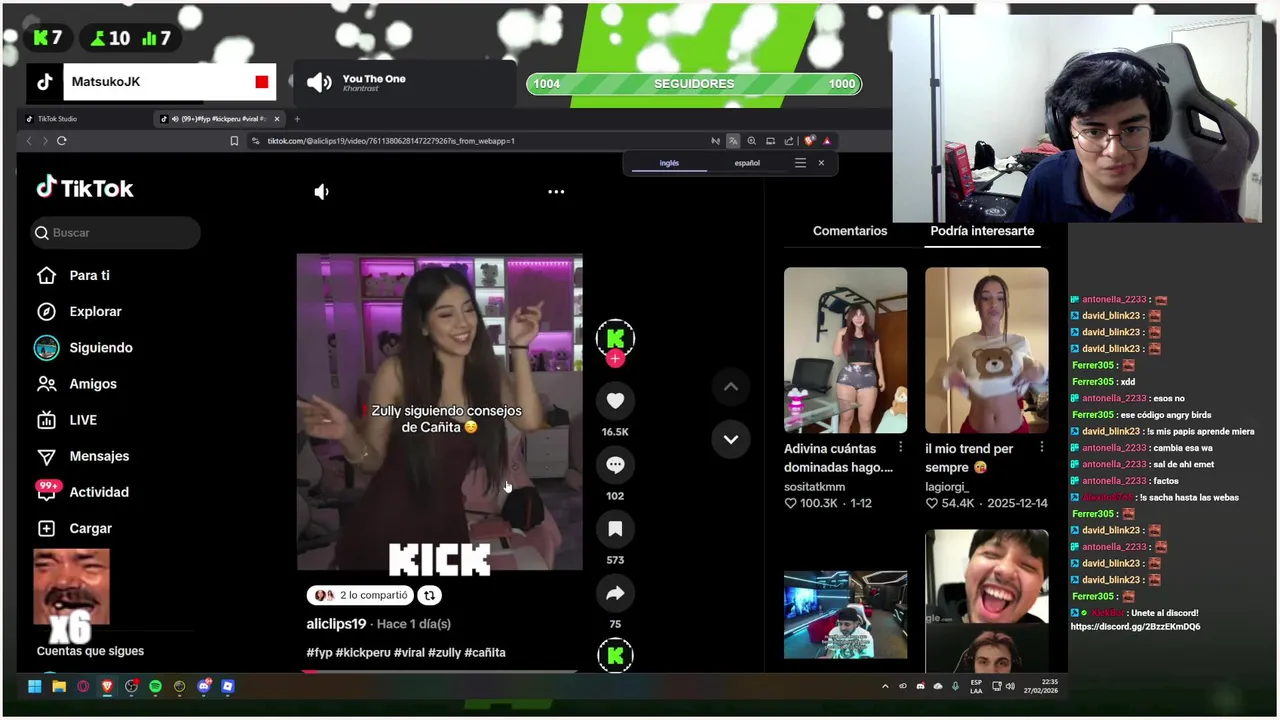Open the Explorar compass page
Viewport: 1280px width, 720px height.
(x=79, y=311)
